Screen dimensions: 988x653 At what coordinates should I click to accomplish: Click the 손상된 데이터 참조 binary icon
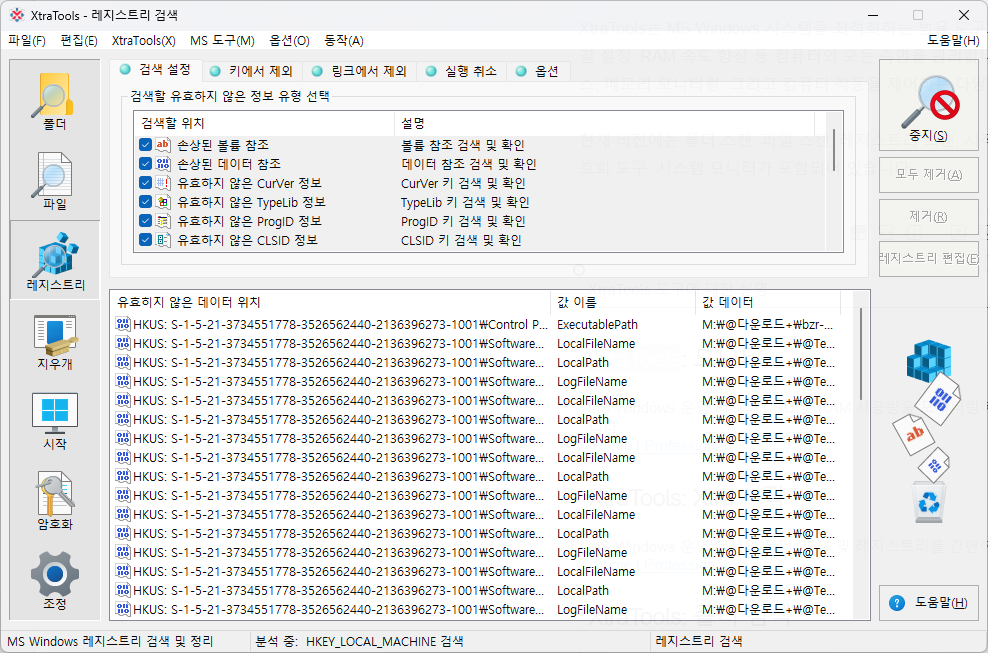coord(163,164)
